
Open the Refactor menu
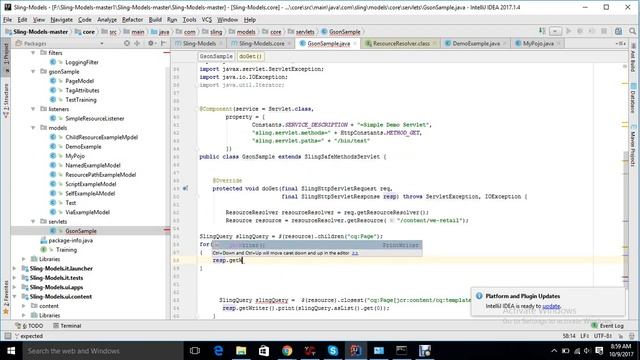click(x=132, y=20)
